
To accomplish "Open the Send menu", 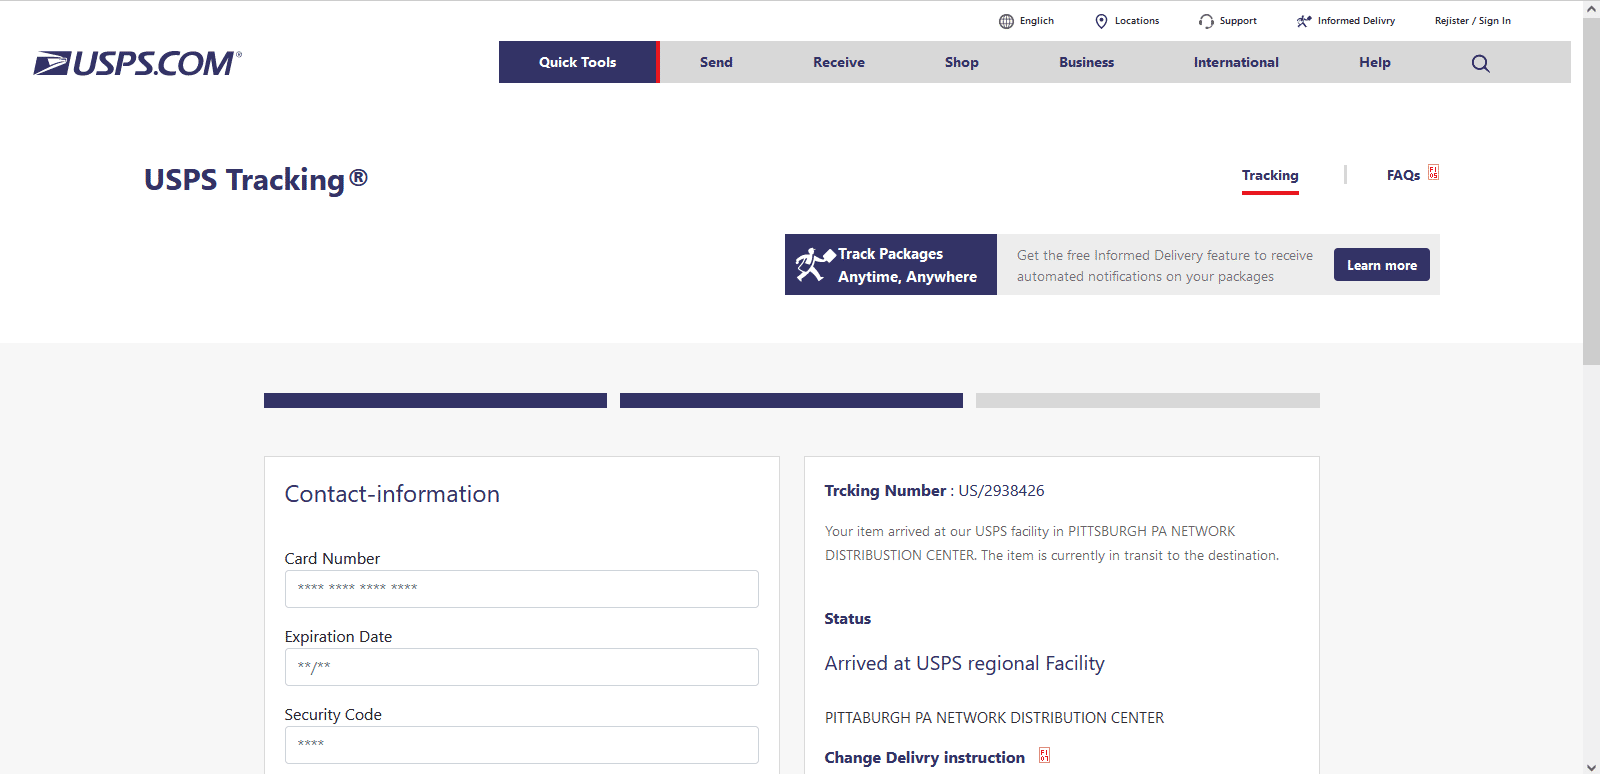I will click(716, 62).
